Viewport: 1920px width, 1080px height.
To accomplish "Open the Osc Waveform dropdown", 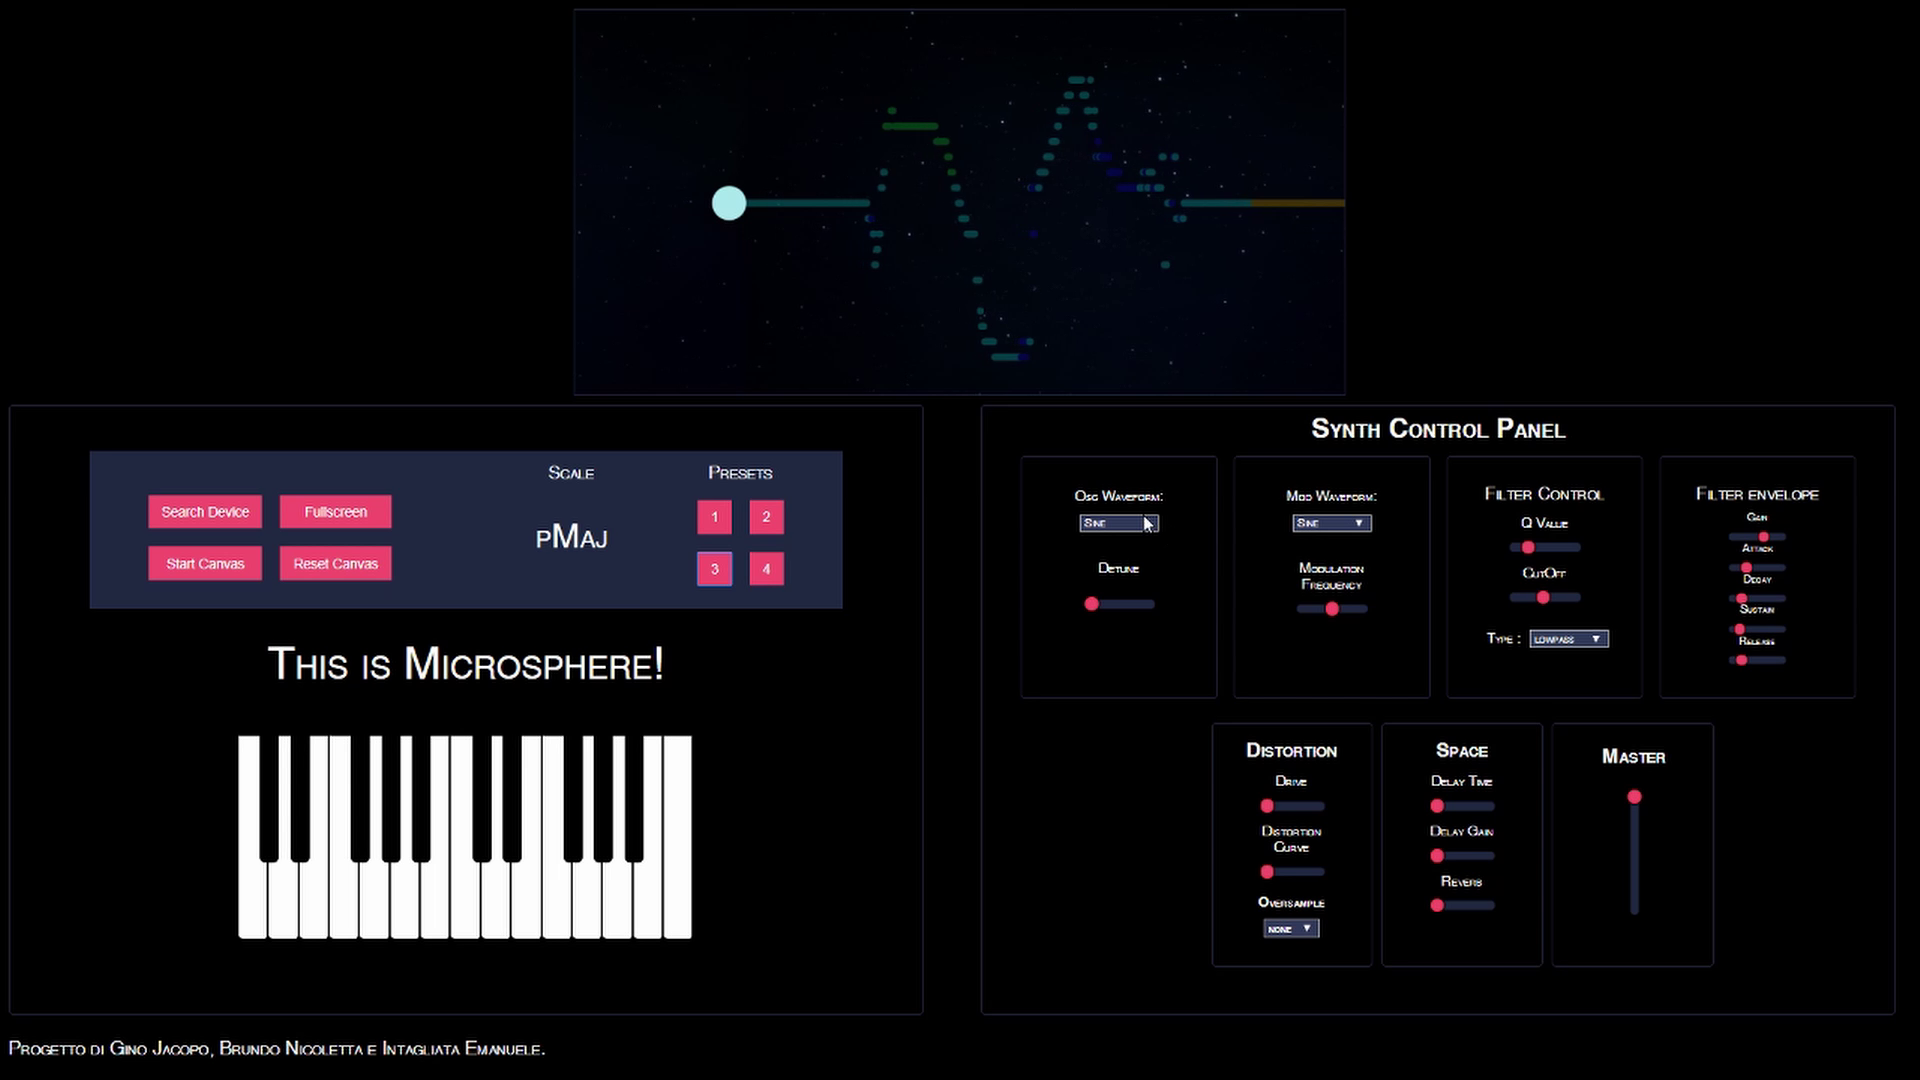I will click(x=1119, y=523).
